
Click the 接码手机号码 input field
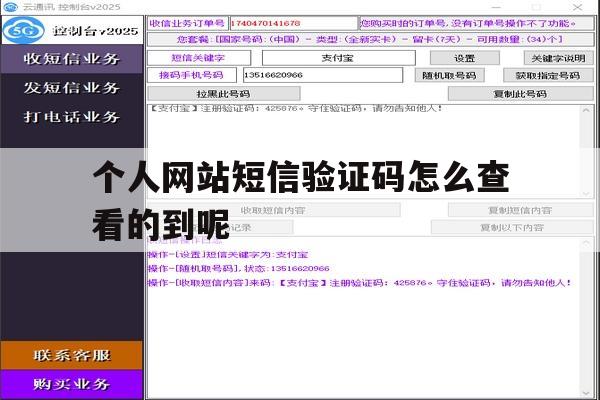tap(323, 75)
